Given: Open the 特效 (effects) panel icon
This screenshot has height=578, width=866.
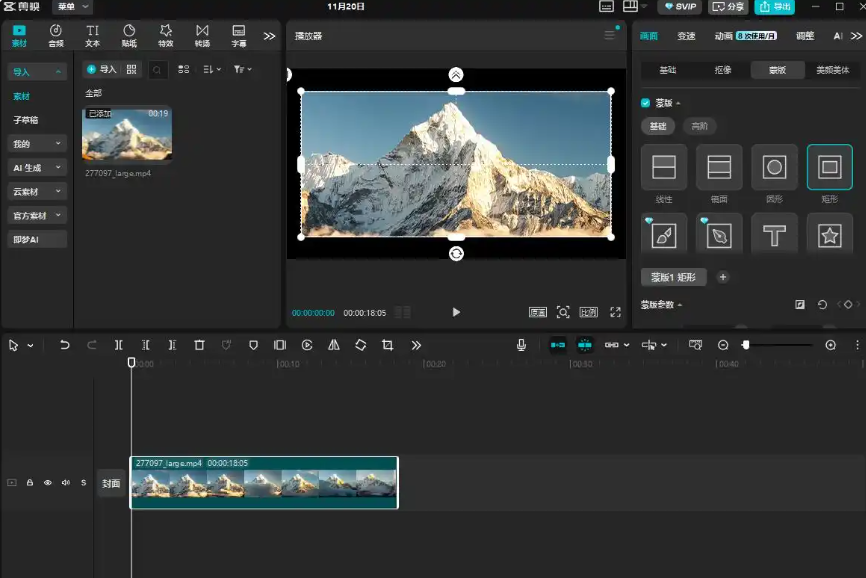Looking at the screenshot, I should [x=165, y=36].
